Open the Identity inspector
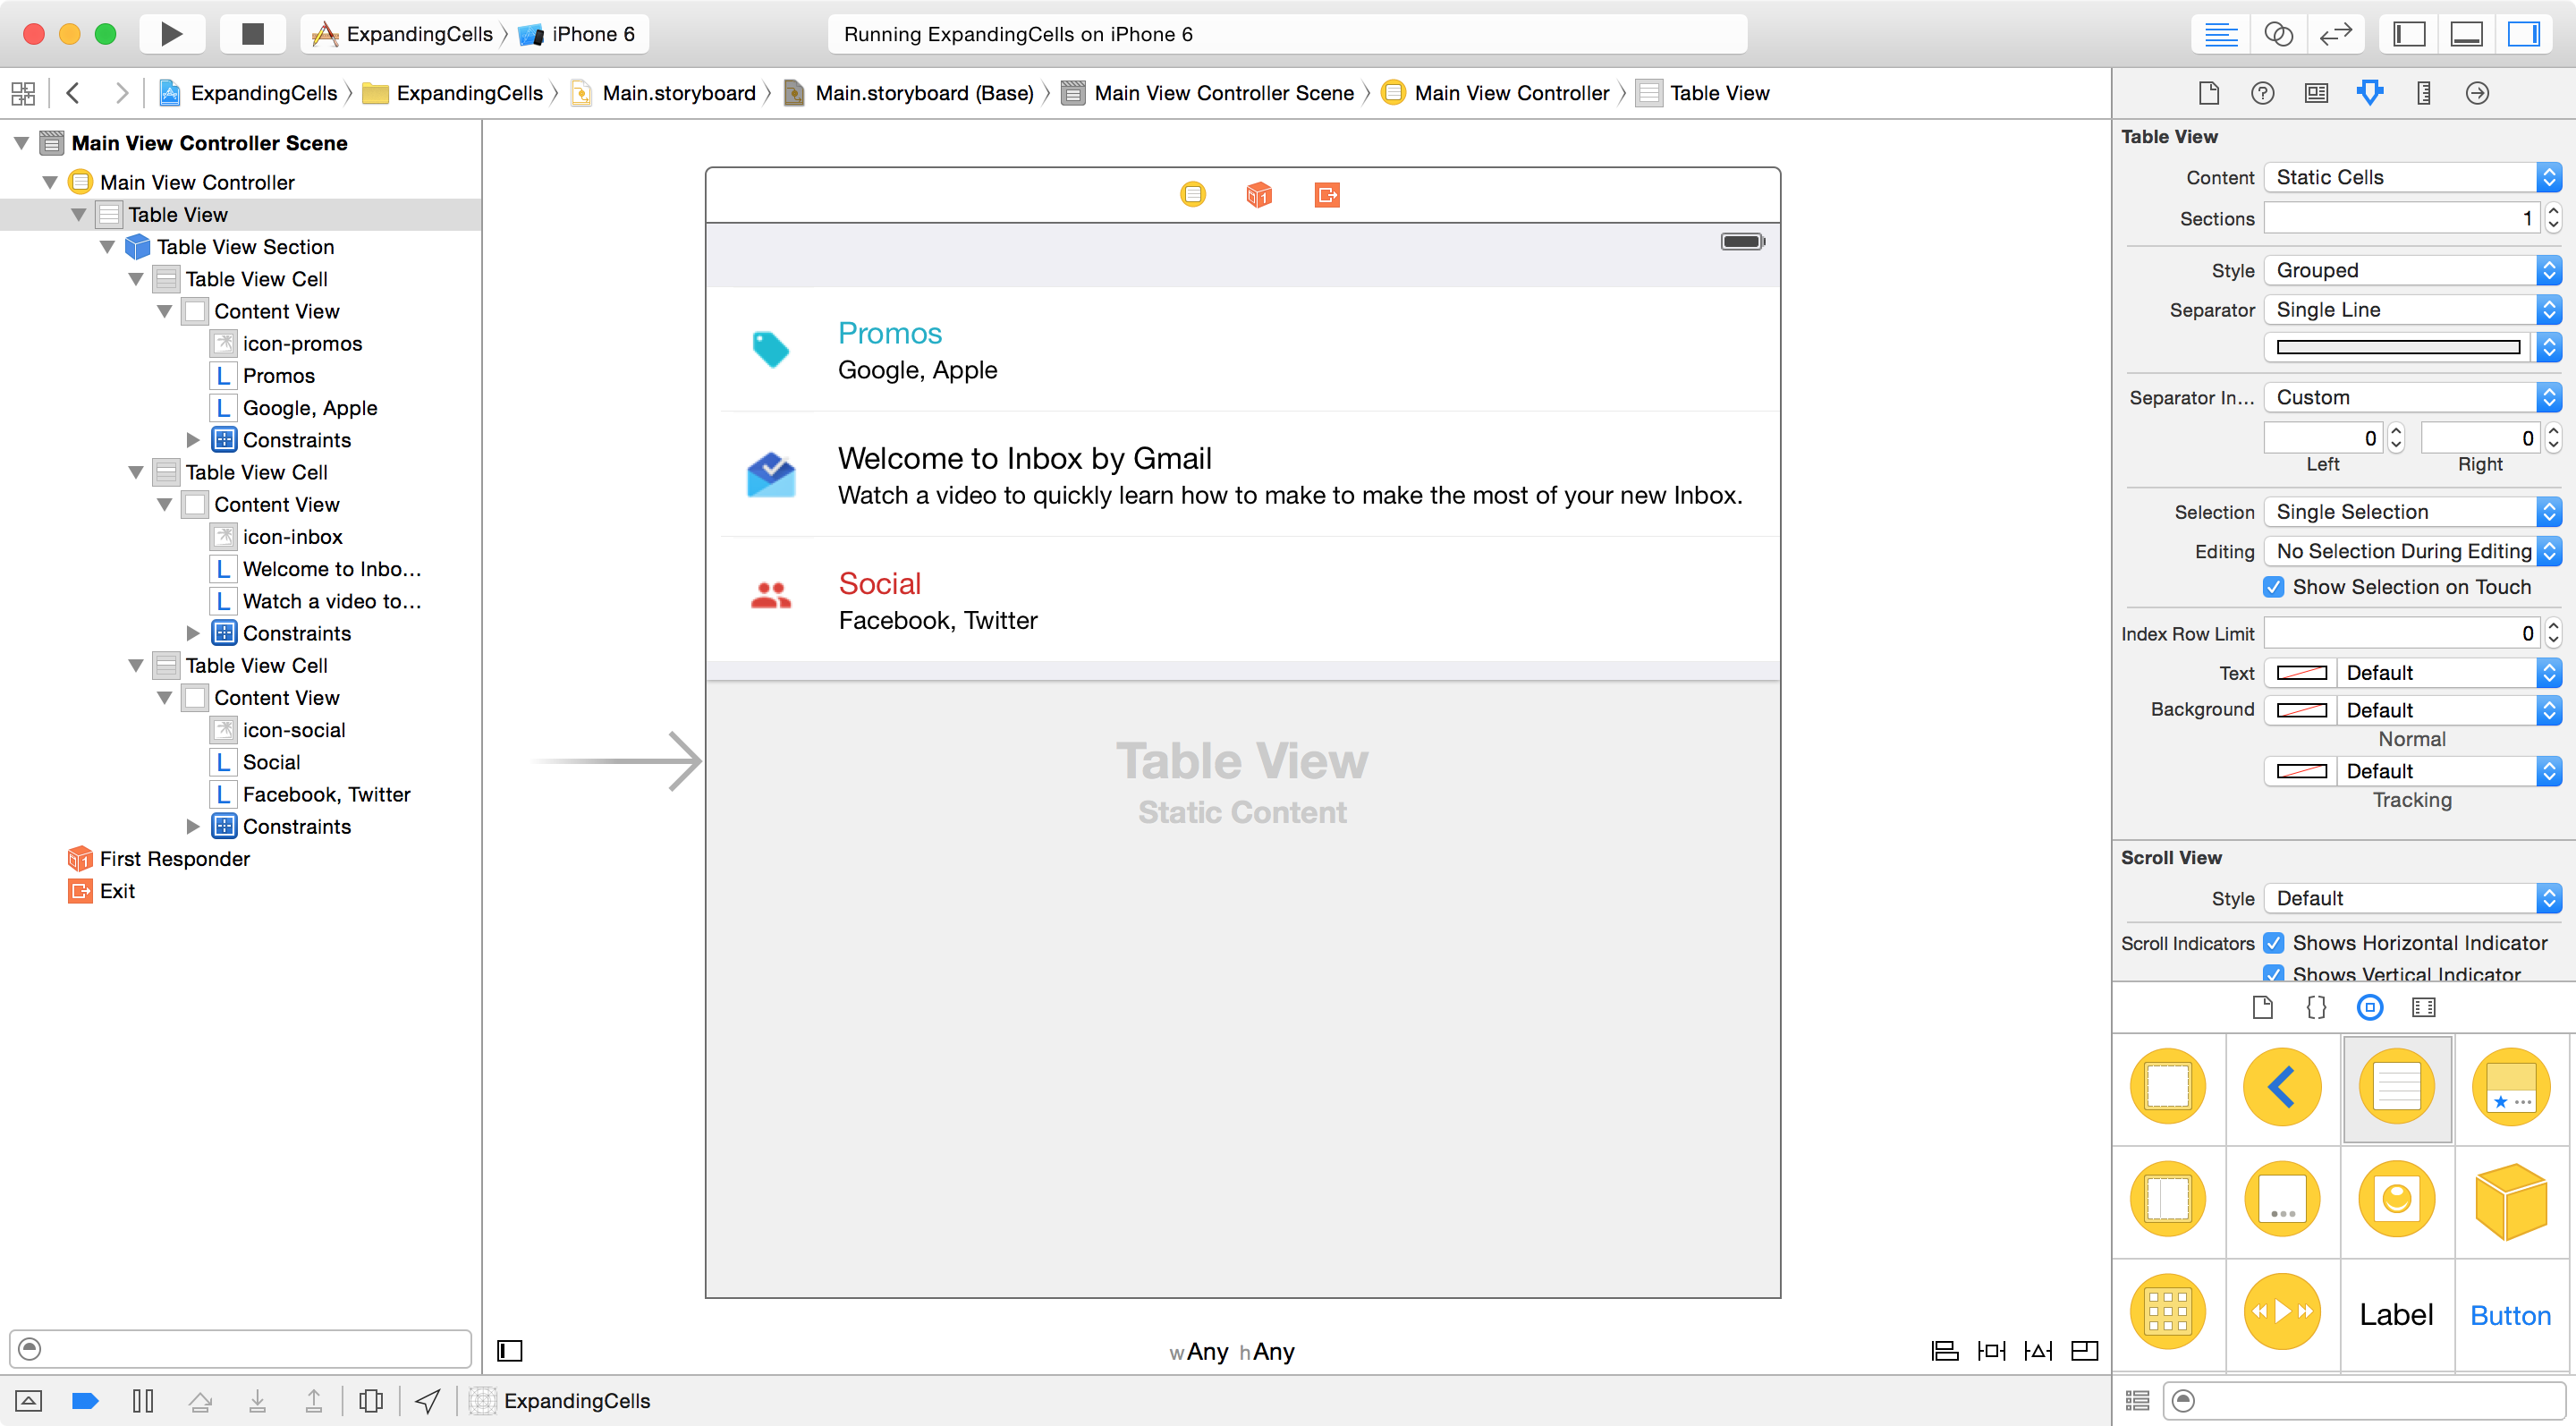This screenshot has height=1426, width=2576. [x=2316, y=93]
